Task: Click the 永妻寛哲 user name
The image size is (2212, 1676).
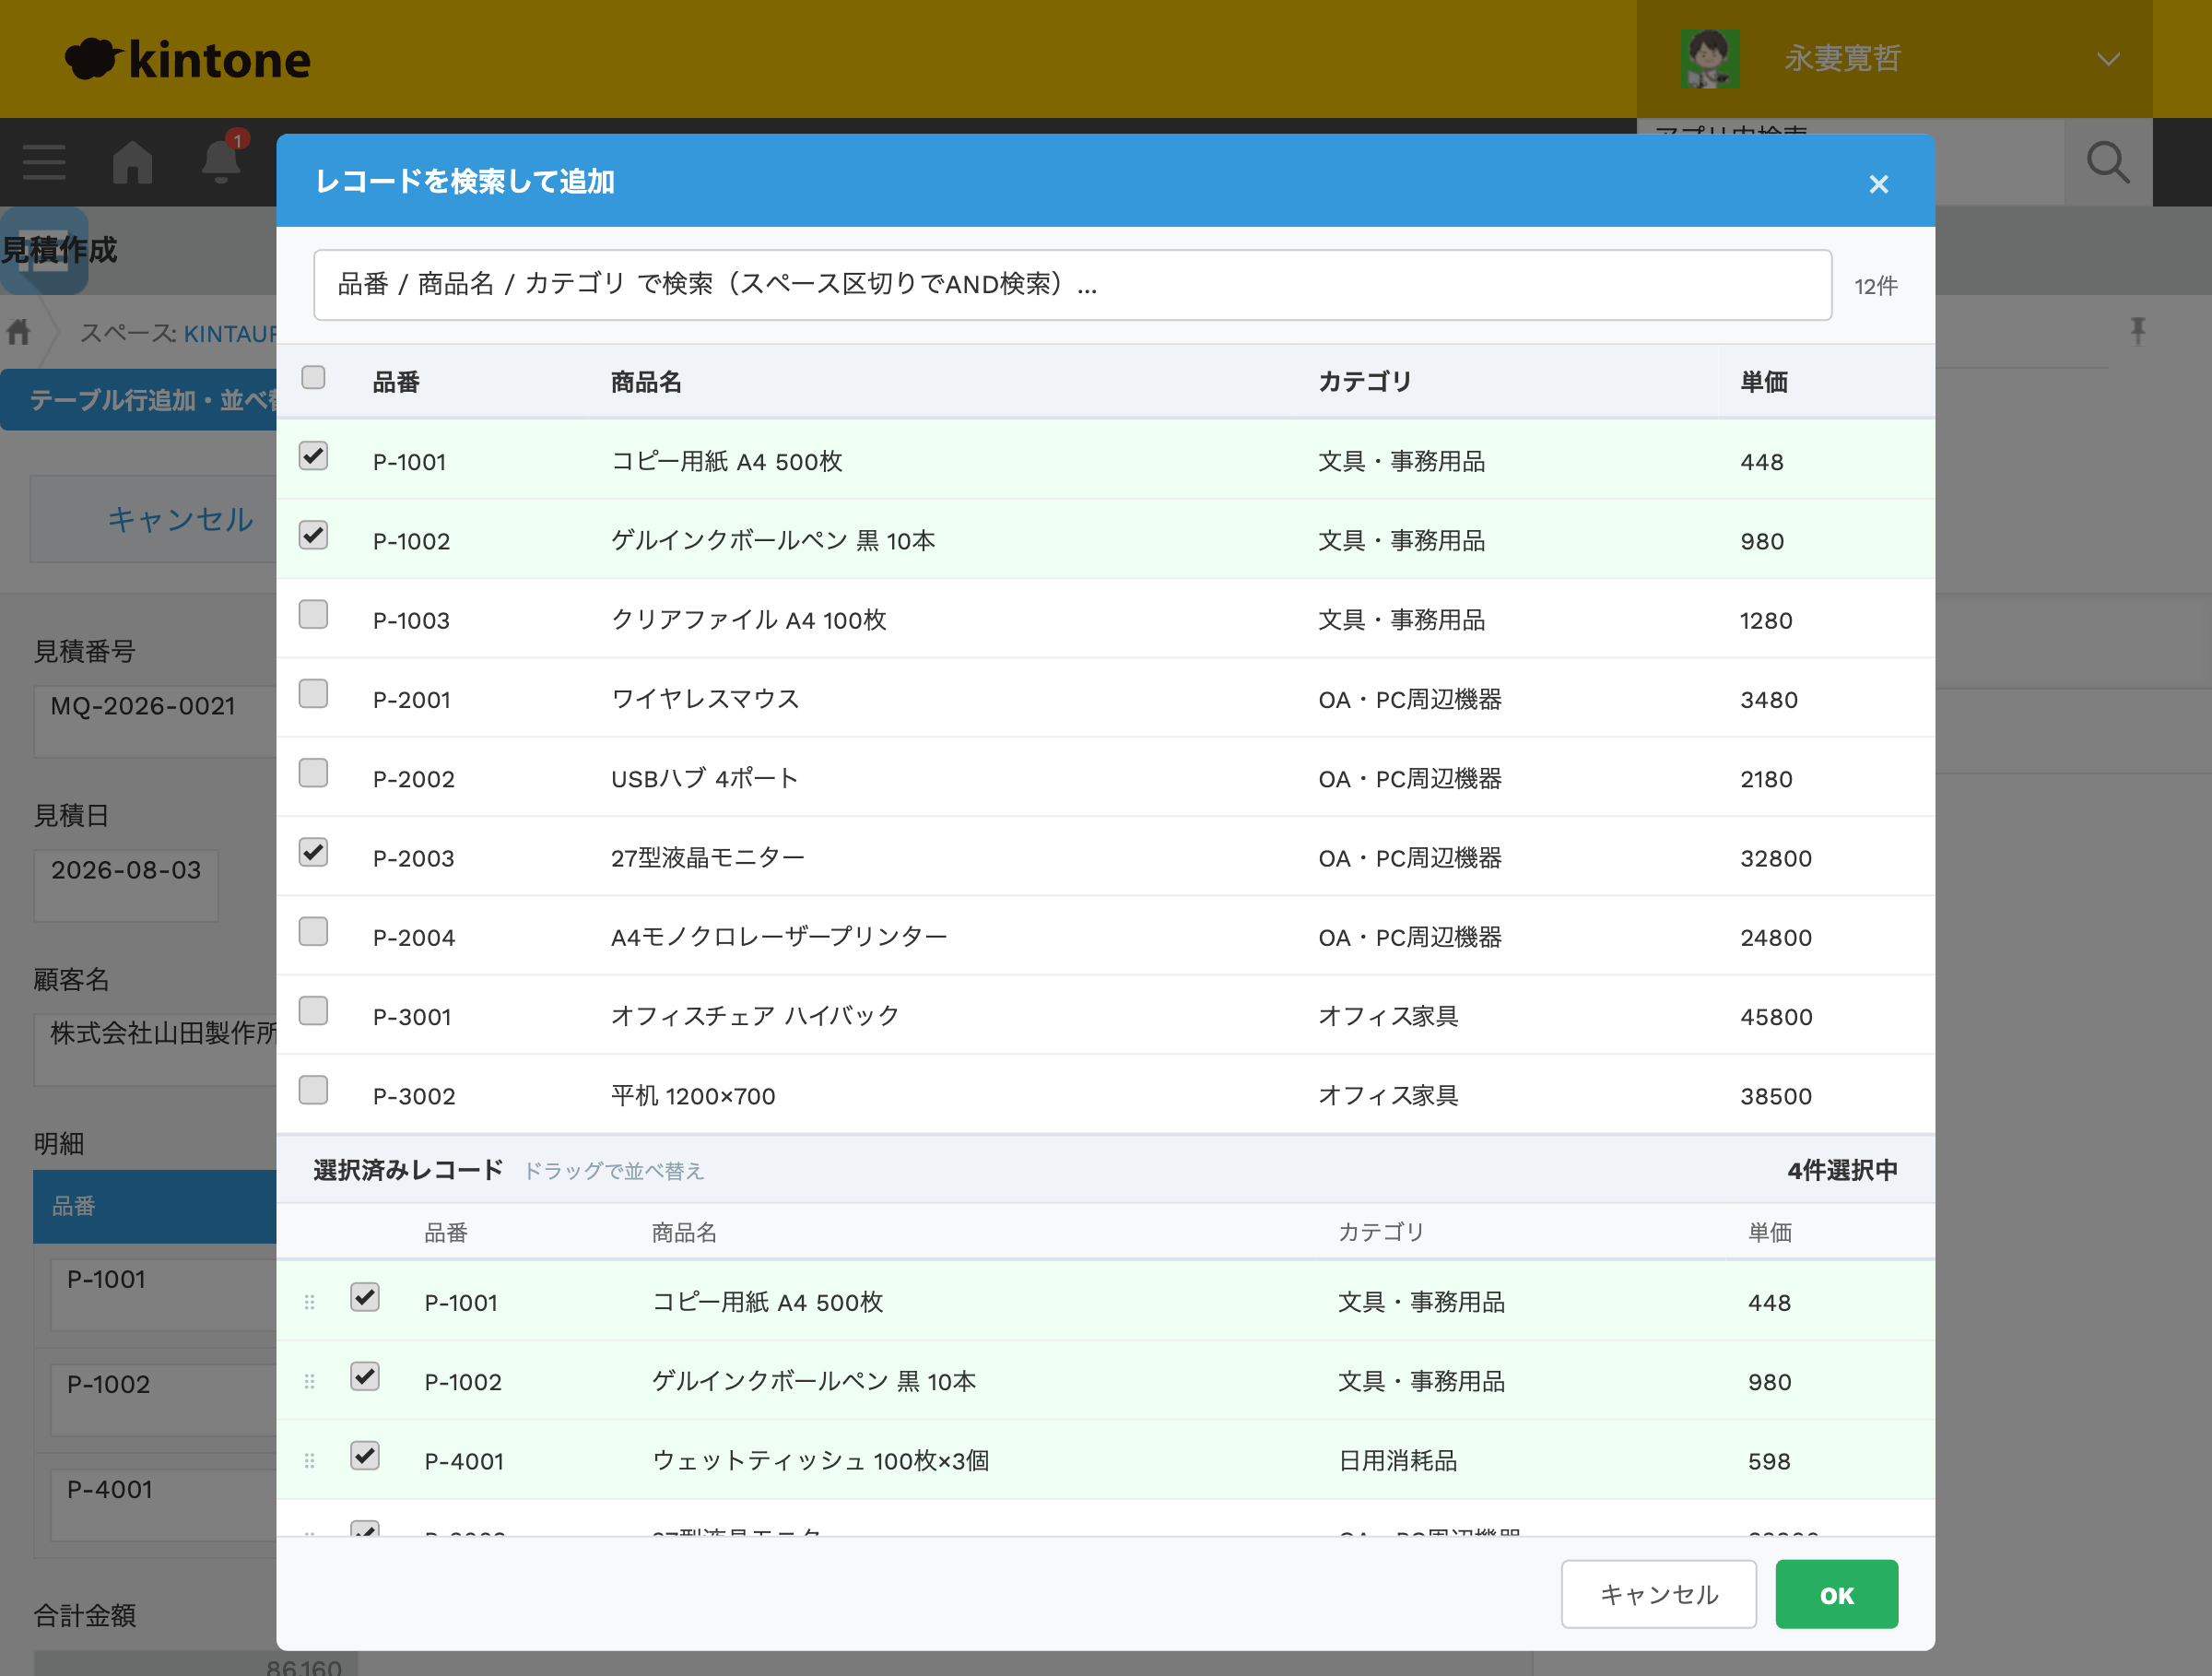Action: pyautogui.click(x=1842, y=59)
